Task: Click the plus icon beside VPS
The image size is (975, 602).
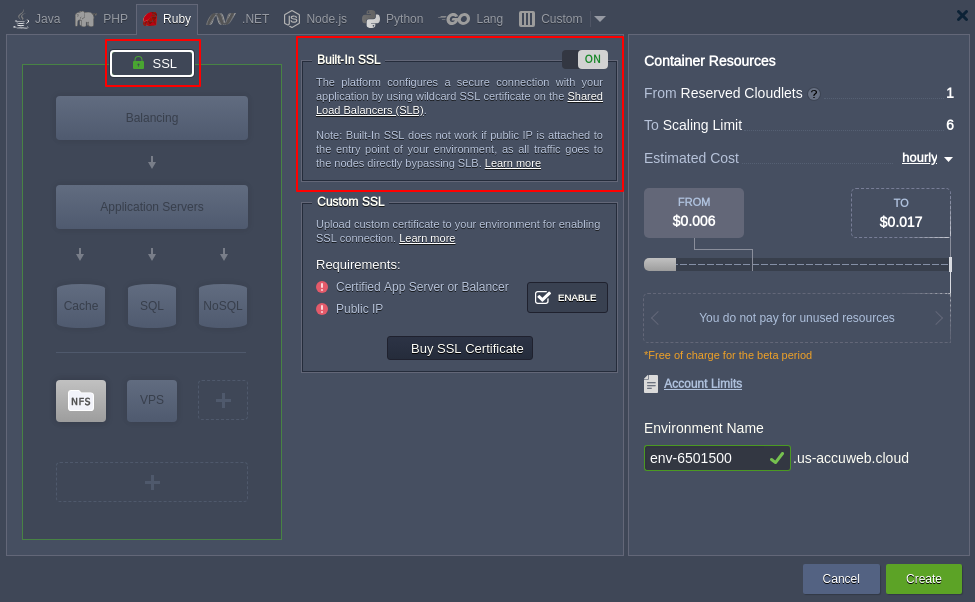Action: click(222, 400)
